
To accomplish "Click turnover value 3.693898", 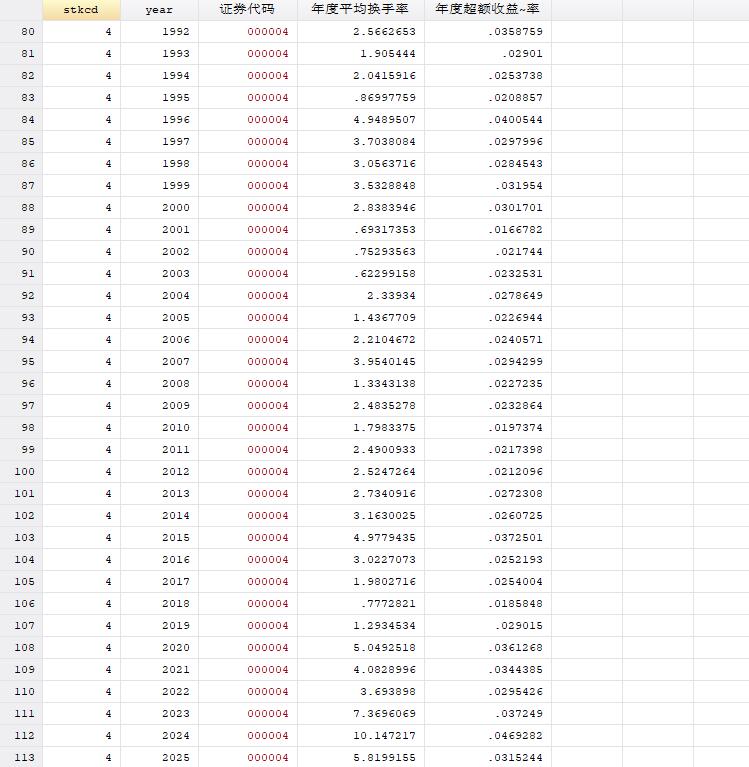I will (361, 692).
